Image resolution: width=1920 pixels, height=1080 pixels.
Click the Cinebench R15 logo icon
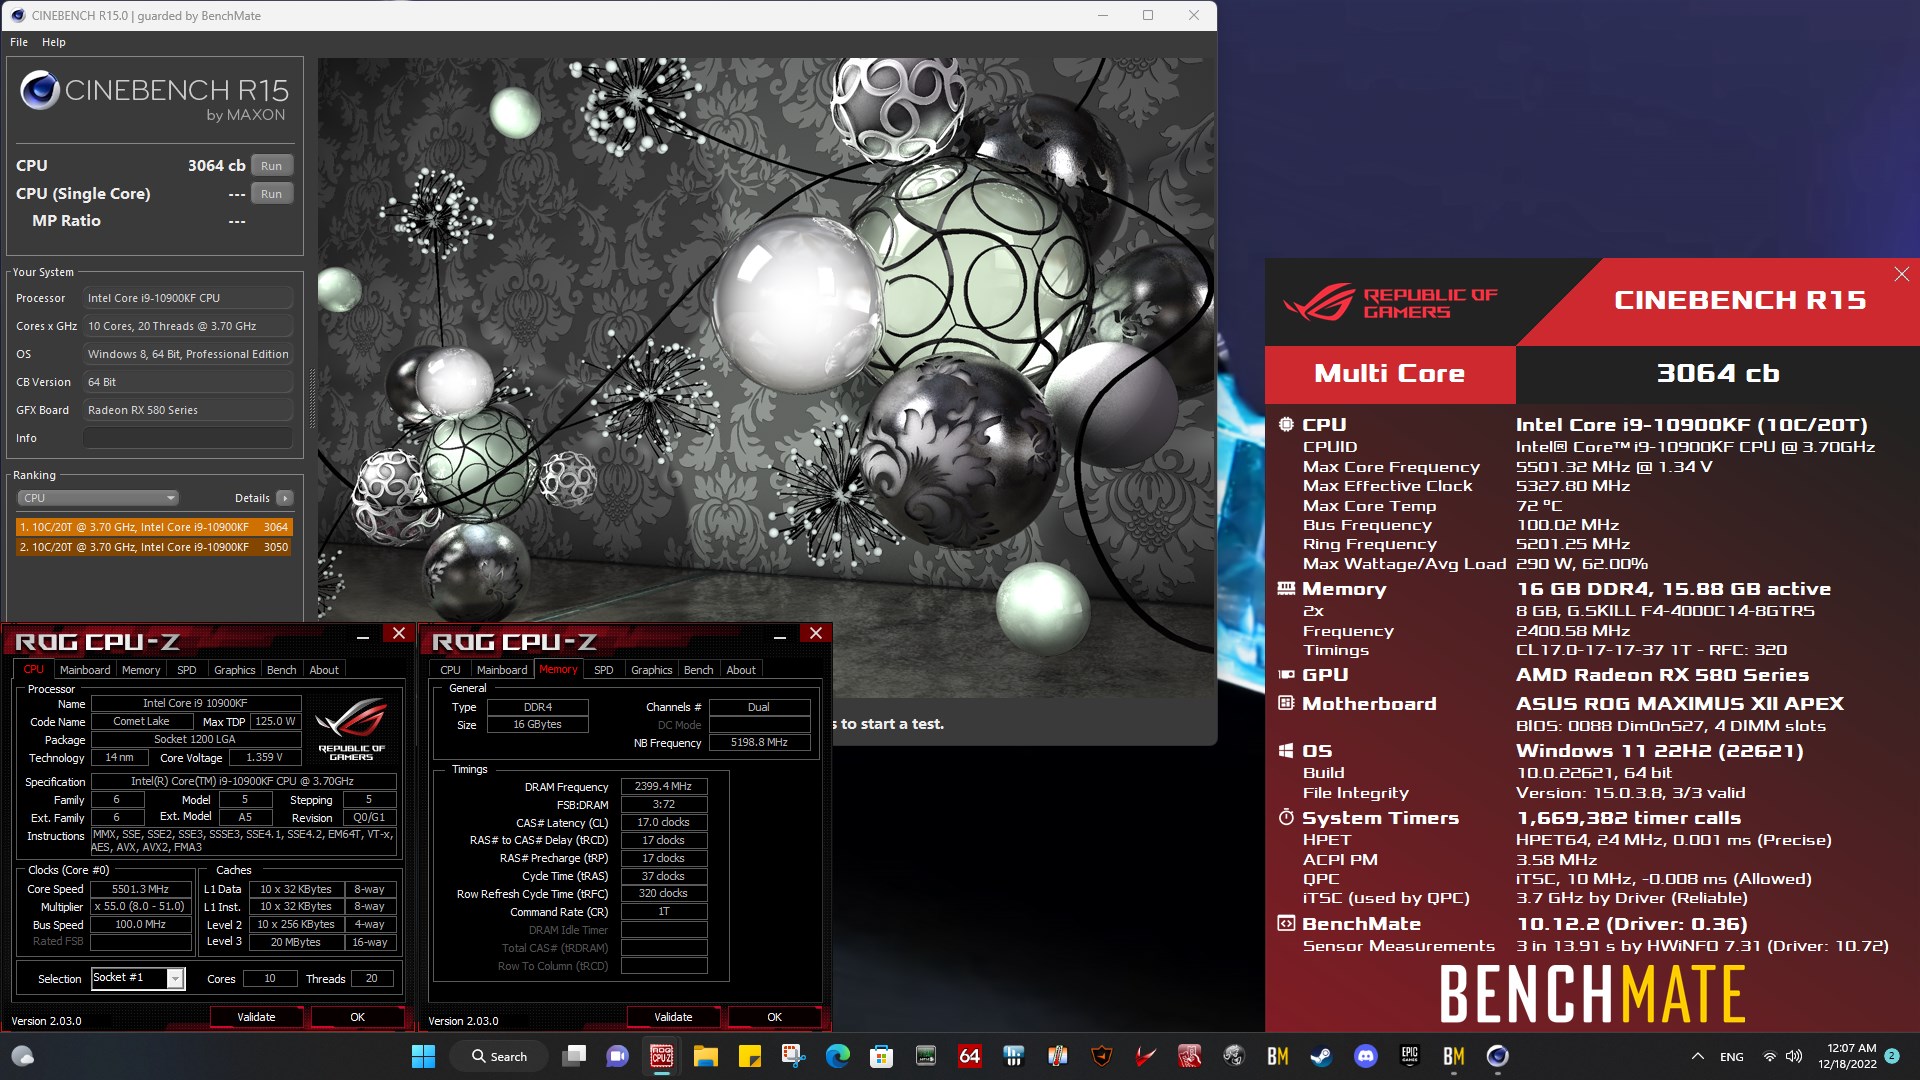[40, 90]
